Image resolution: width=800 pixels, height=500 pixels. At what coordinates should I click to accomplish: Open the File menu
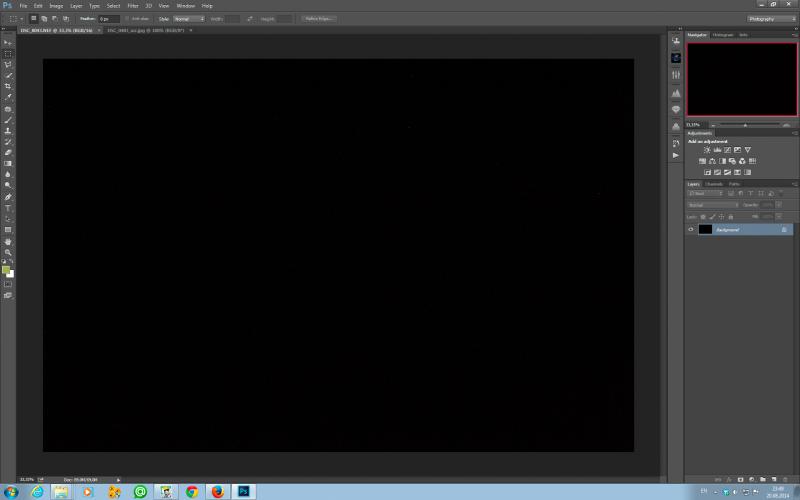tap(23, 6)
